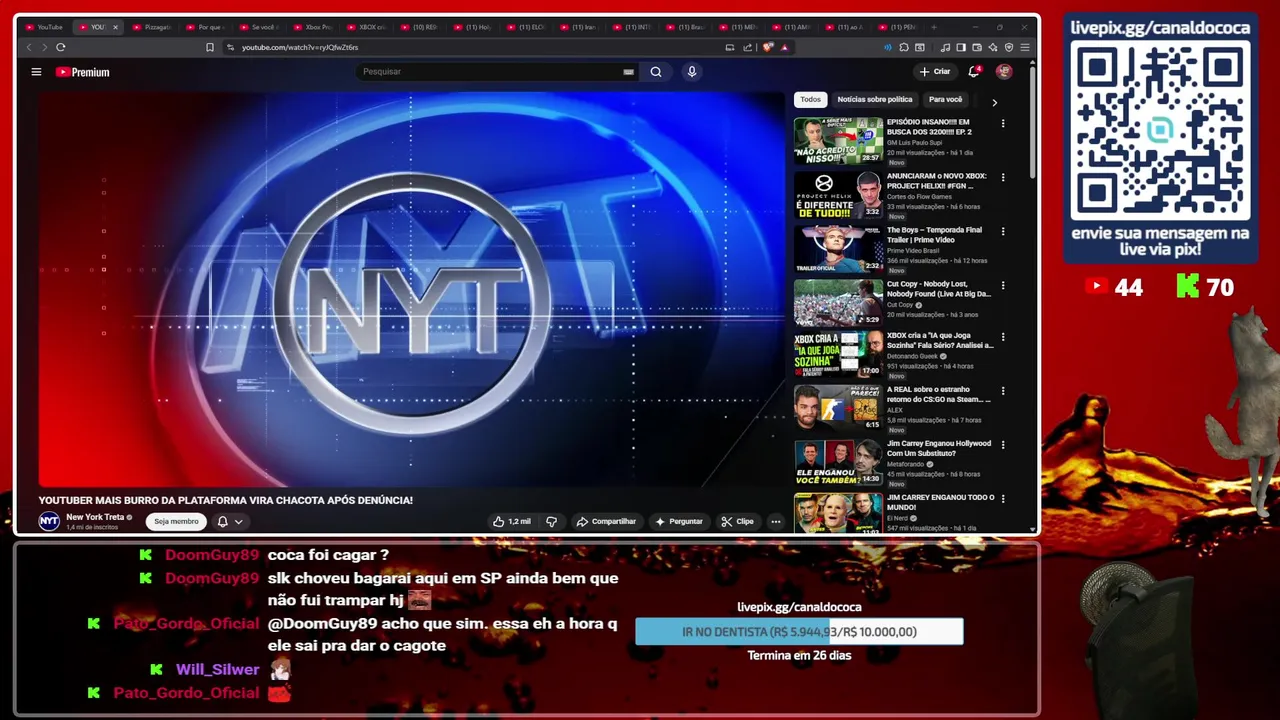
Task: Switch to the (11) Holy browser tab
Action: tap(474, 27)
